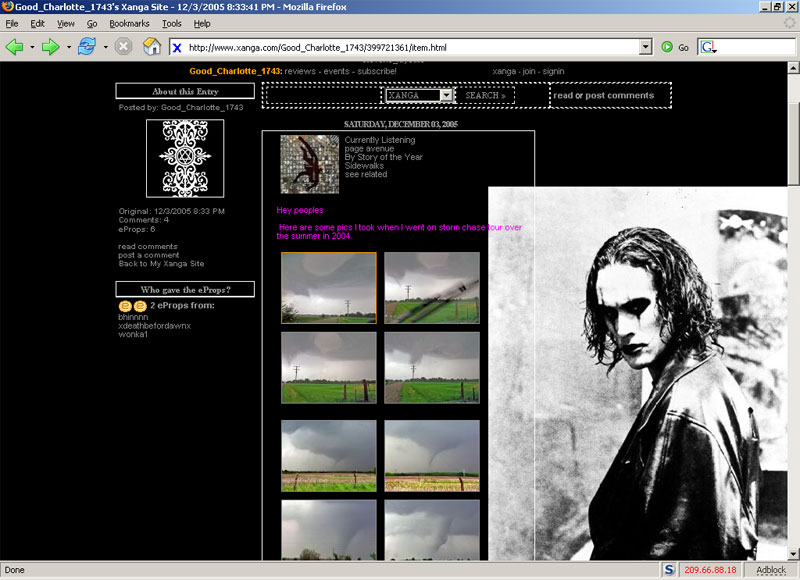Click the green Go button icon

click(x=667, y=47)
